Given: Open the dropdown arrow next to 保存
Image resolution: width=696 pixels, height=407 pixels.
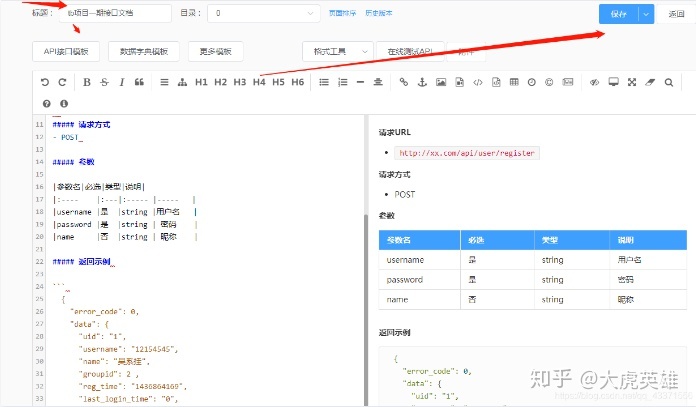Looking at the screenshot, I should (646, 14).
